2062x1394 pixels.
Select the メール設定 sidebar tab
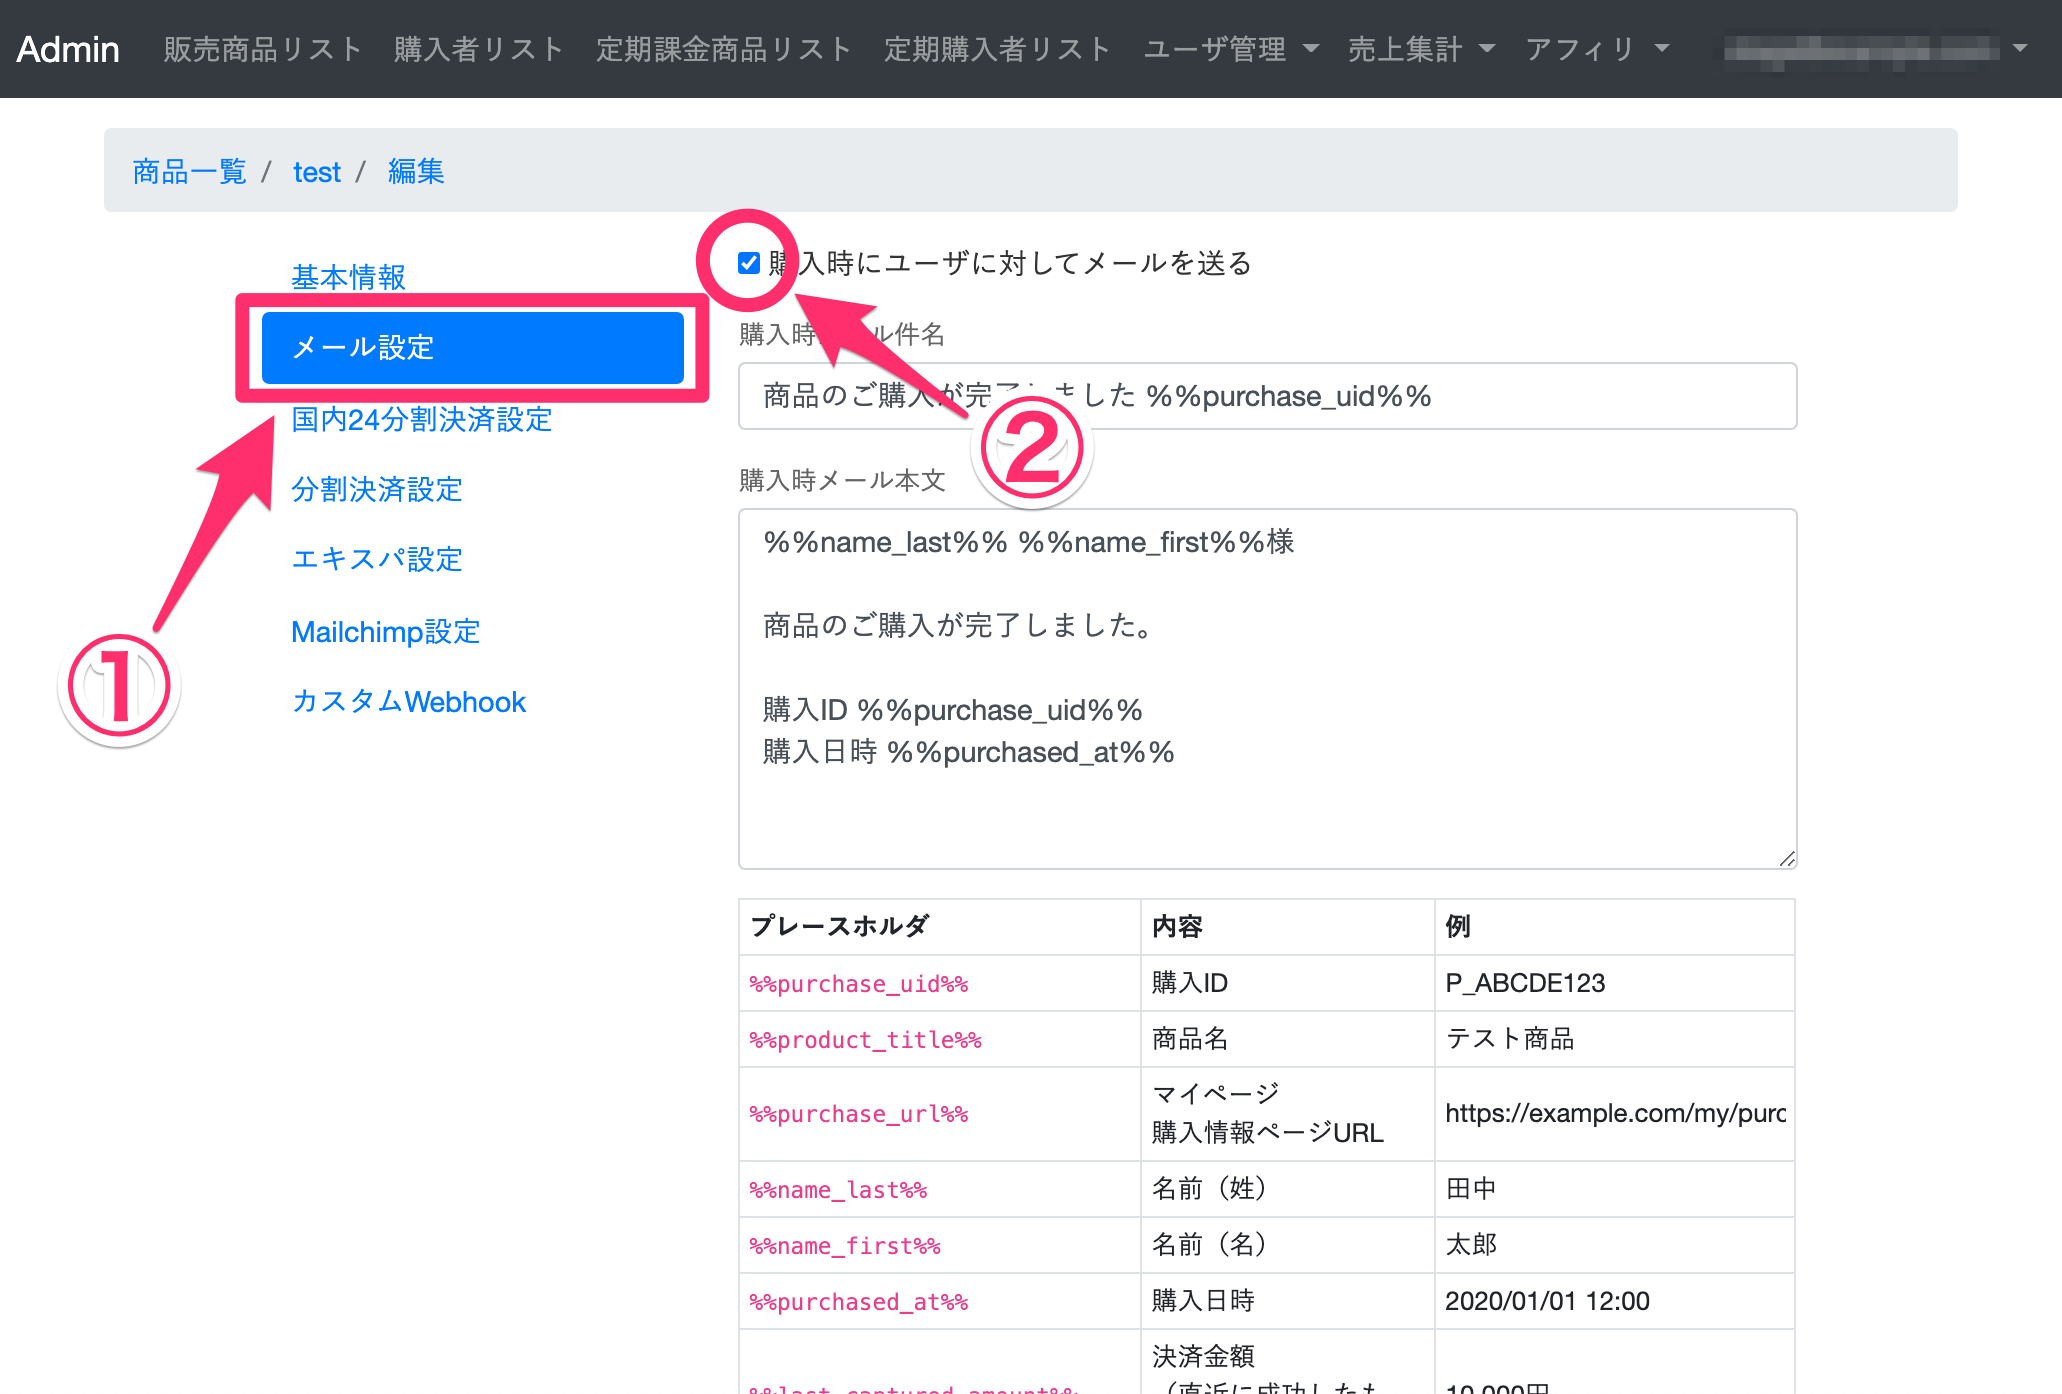point(472,348)
